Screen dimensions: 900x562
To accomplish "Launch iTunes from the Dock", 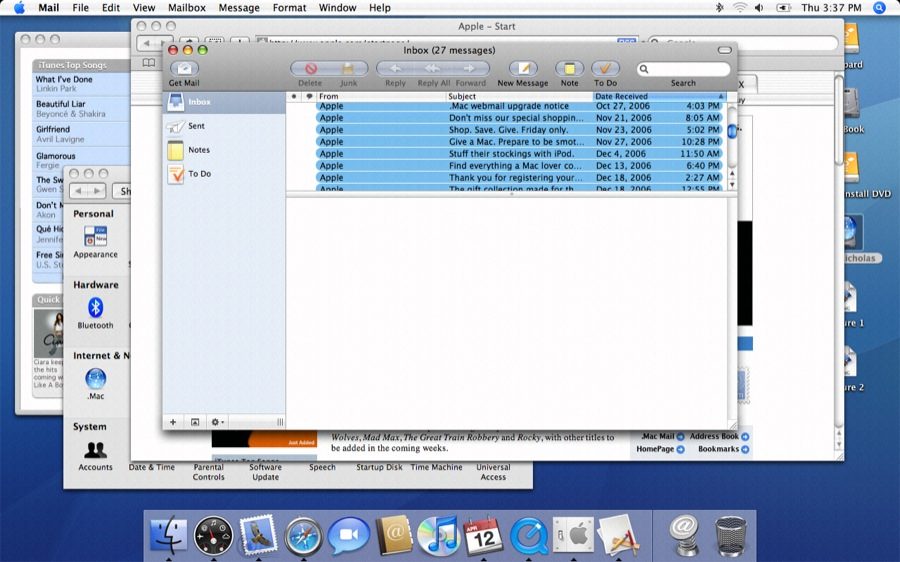I will 439,536.
